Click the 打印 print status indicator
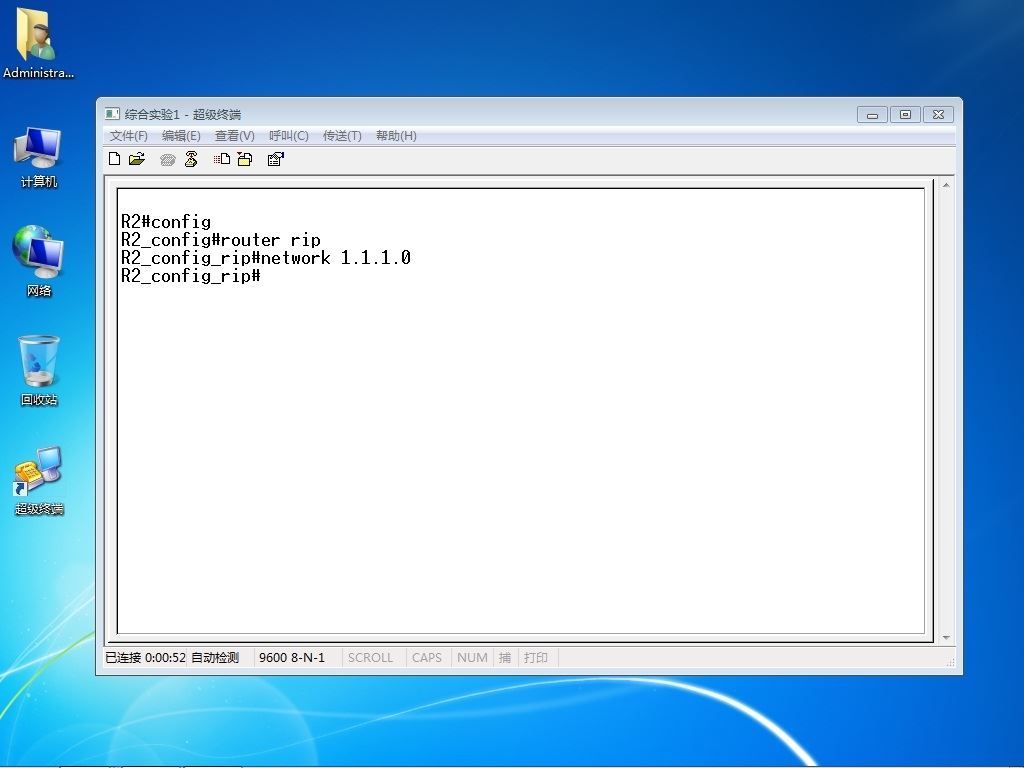Viewport: 1024px width, 768px height. (536, 658)
